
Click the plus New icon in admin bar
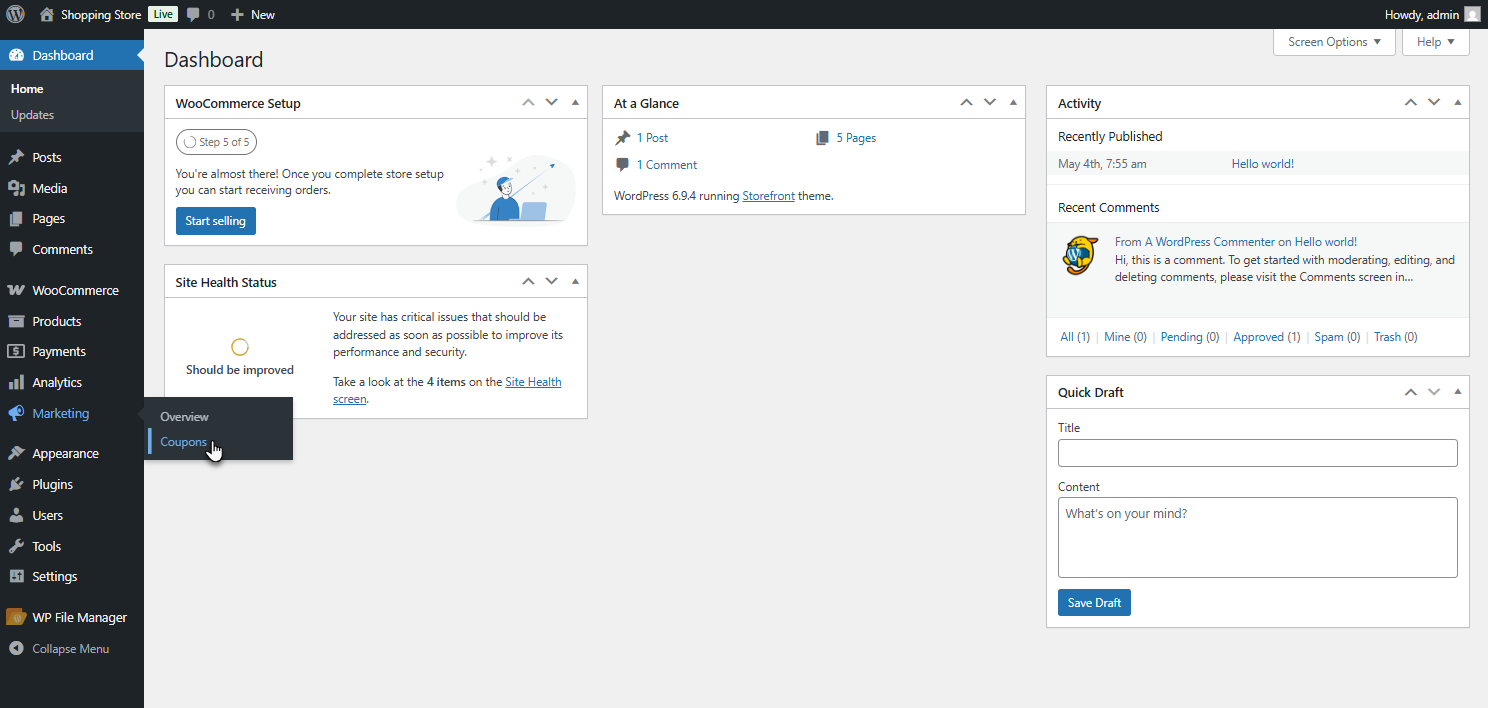pyautogui.click(x=237, y=15)
